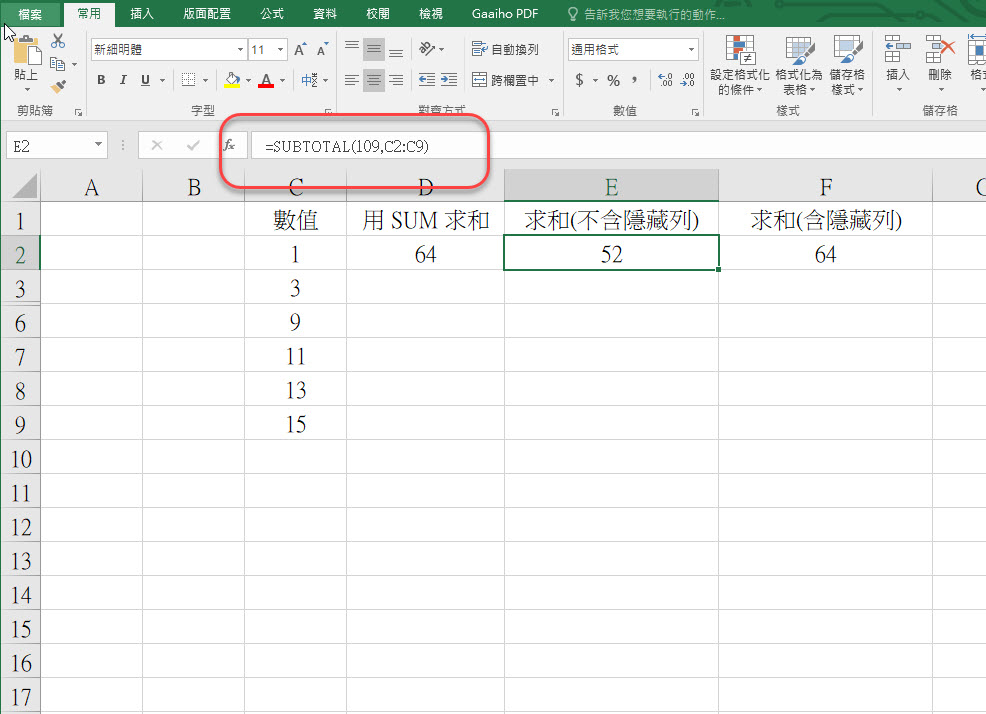Click the currency $ format icon
Viewport: 986px width, 714px height.
point(579,80)
